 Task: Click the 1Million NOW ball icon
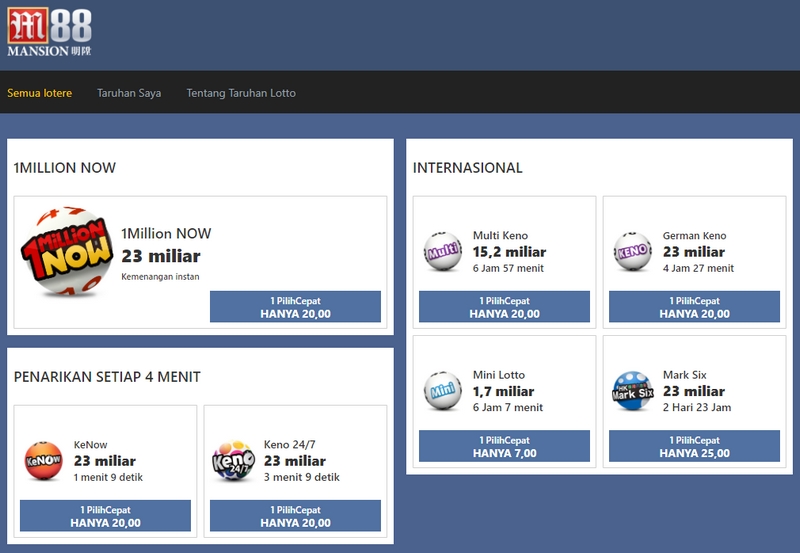point(67,251)
